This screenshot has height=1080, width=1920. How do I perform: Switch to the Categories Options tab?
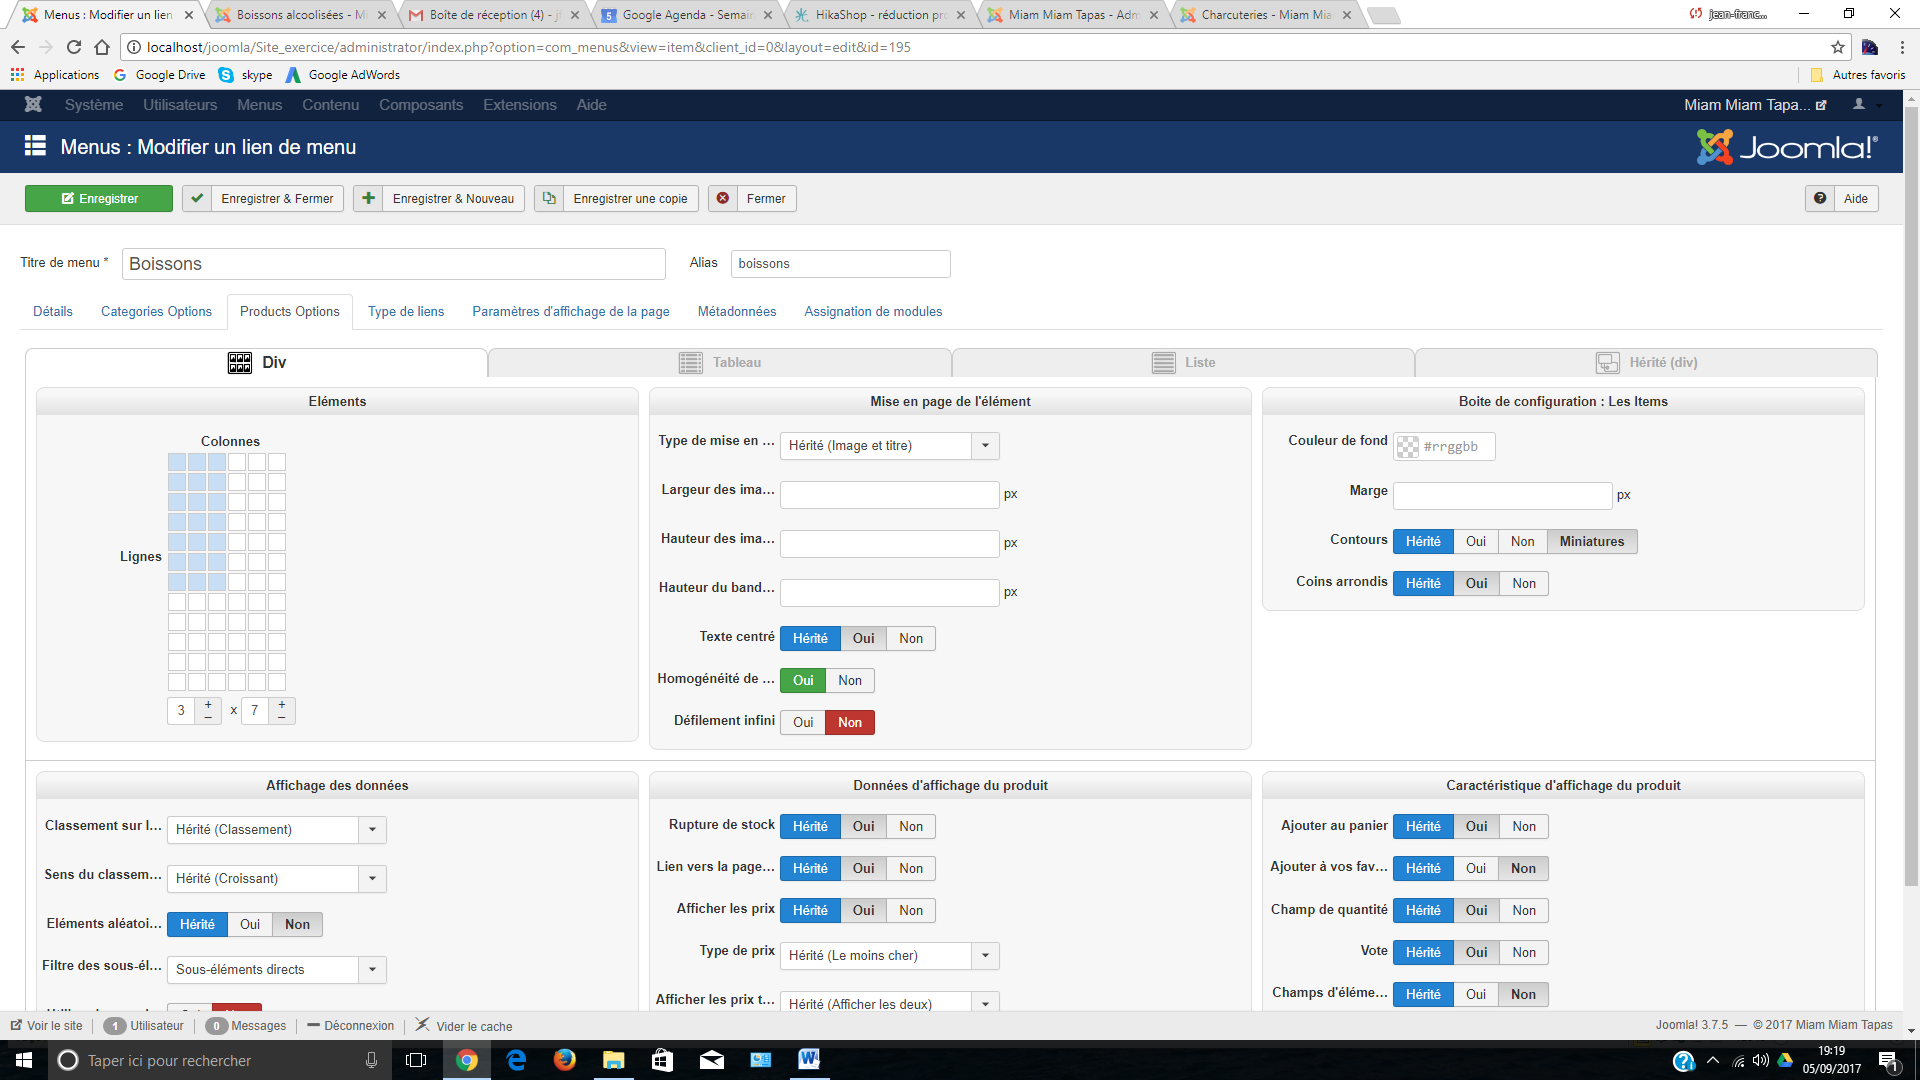tap(156, 312)
